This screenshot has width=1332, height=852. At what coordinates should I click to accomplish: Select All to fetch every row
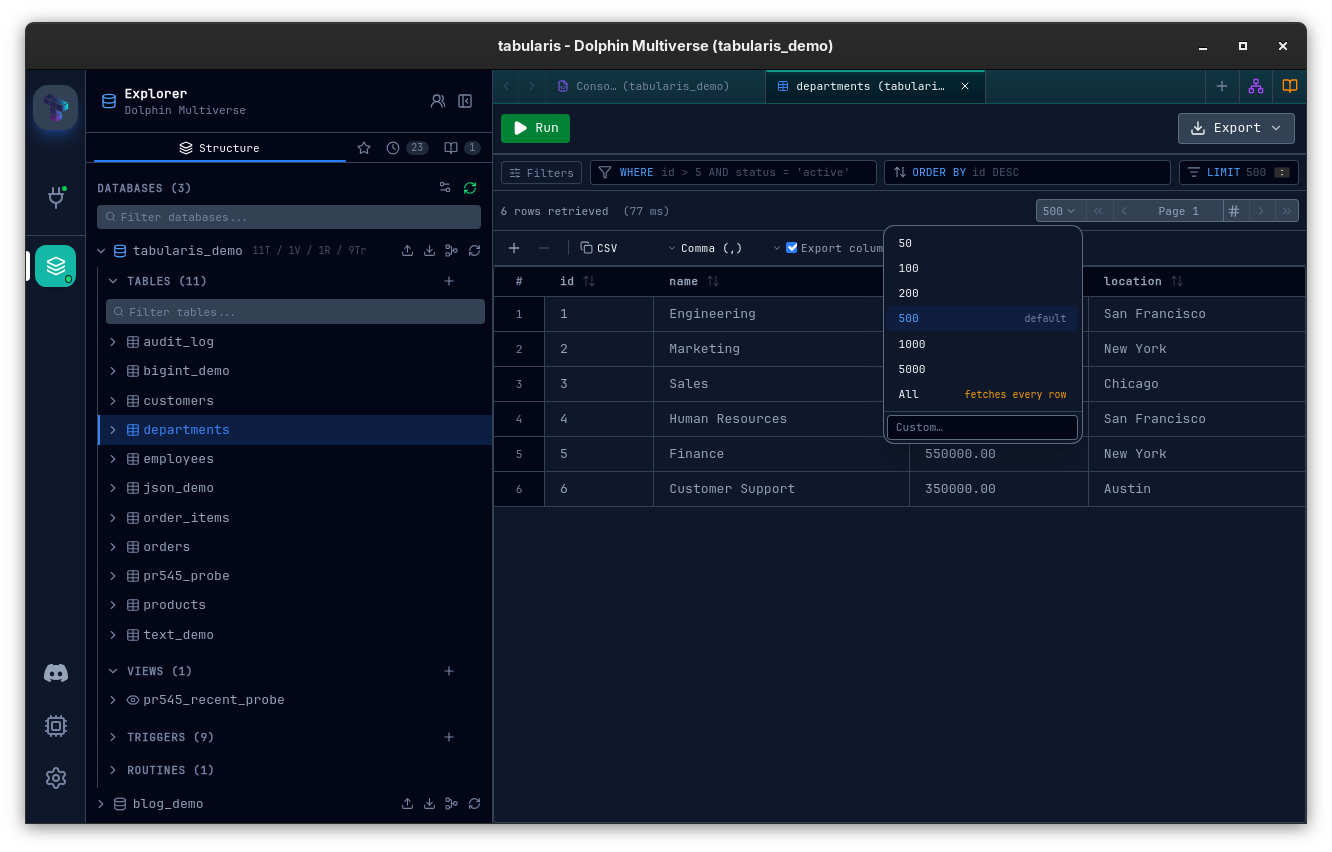tap(982, 394)
